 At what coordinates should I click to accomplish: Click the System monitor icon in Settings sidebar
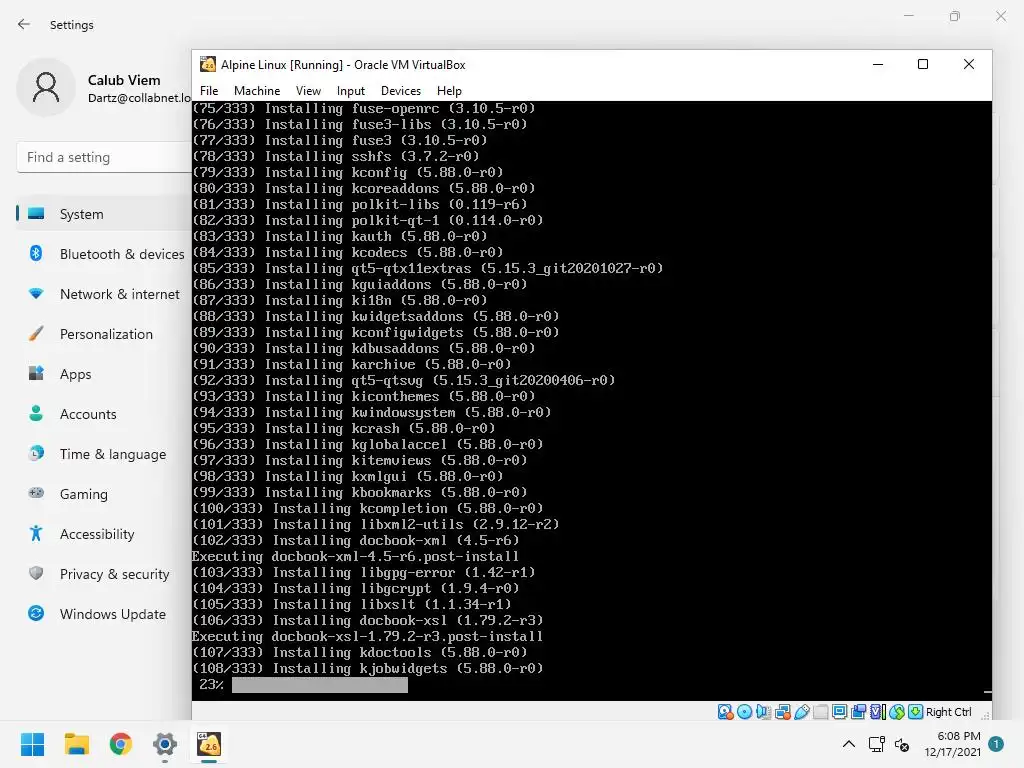pos(36,214)
